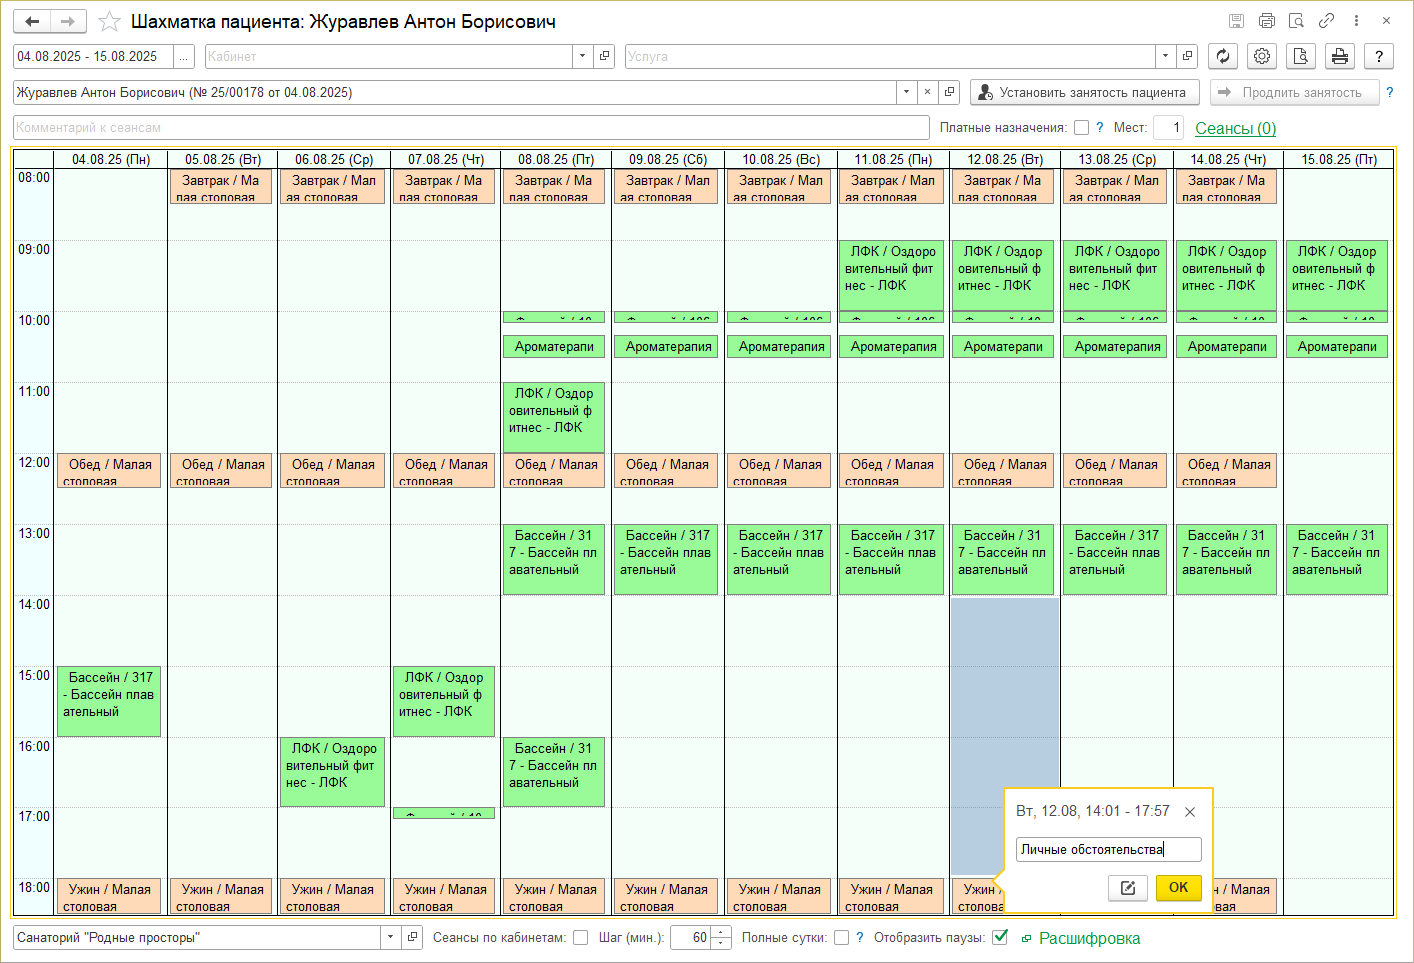Open the Кабинет field's form button
This screenshot has height=963, width=1414.
click(x=605, y=57)
